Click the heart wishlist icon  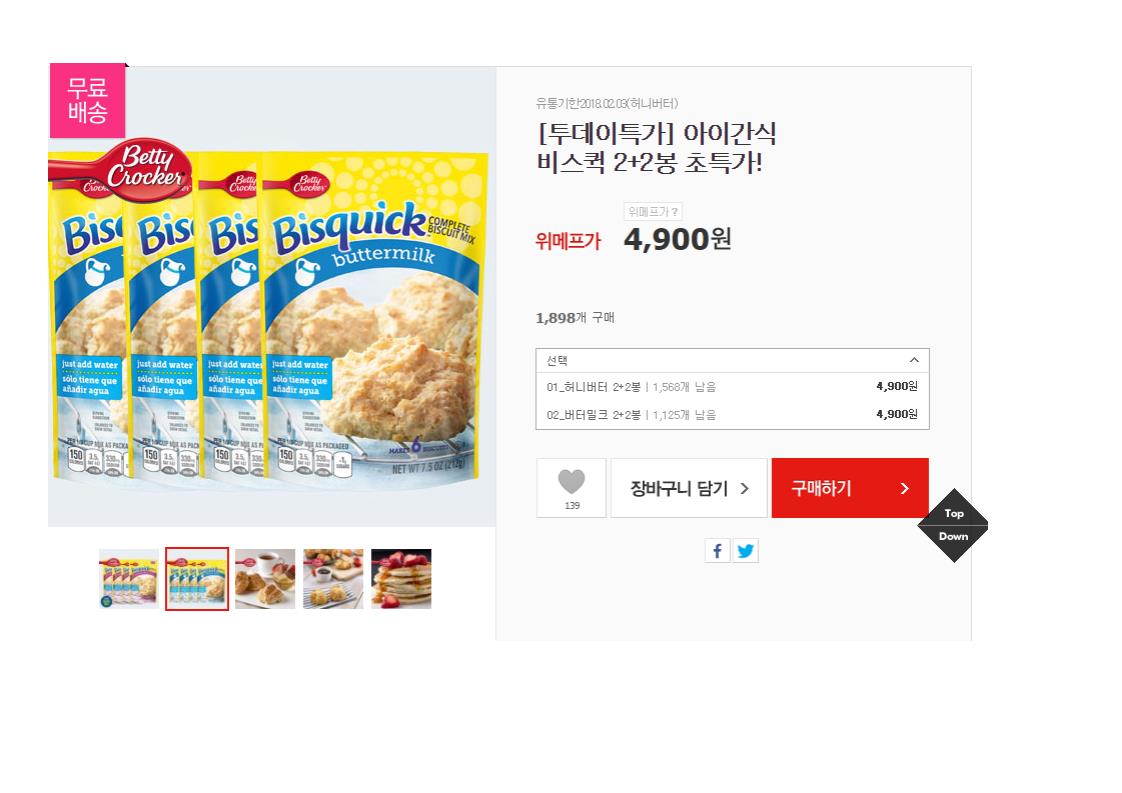571,482
